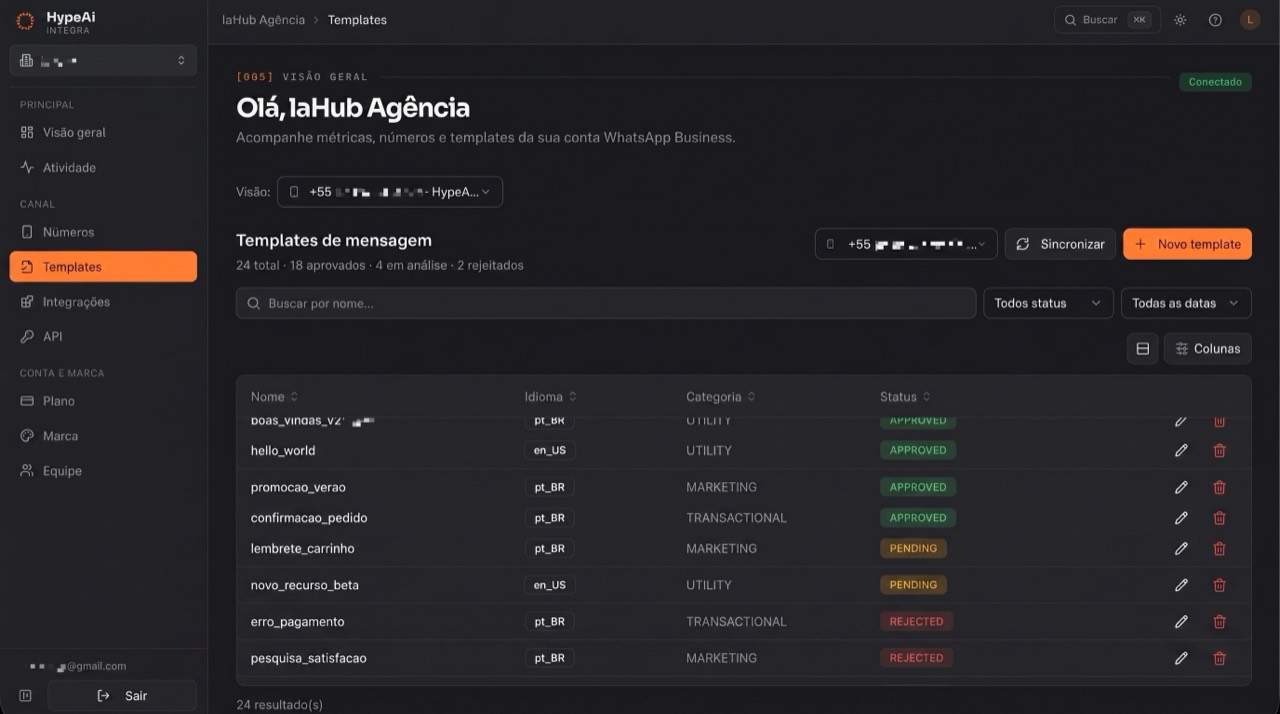This screenshot has width=1280, height=714.
Task: Click the Conectado status badge
Action: tap(1215, 82)
